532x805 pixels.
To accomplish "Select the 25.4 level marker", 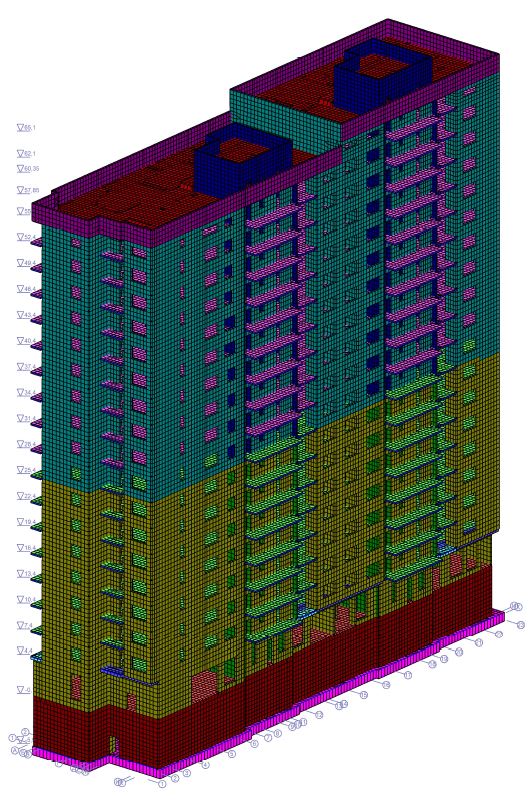I will (x=26, y=470).
